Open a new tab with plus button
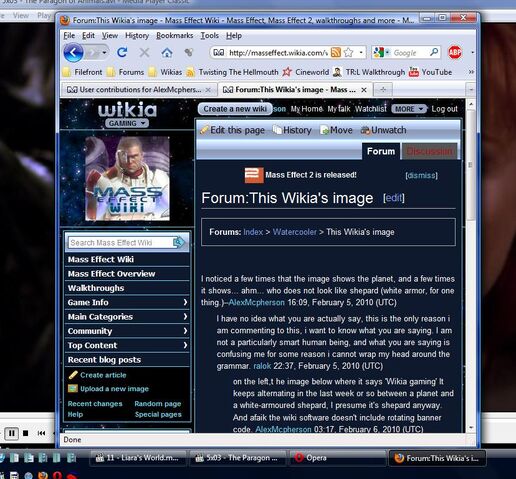The image size is (516, 479). click(383, 90)
